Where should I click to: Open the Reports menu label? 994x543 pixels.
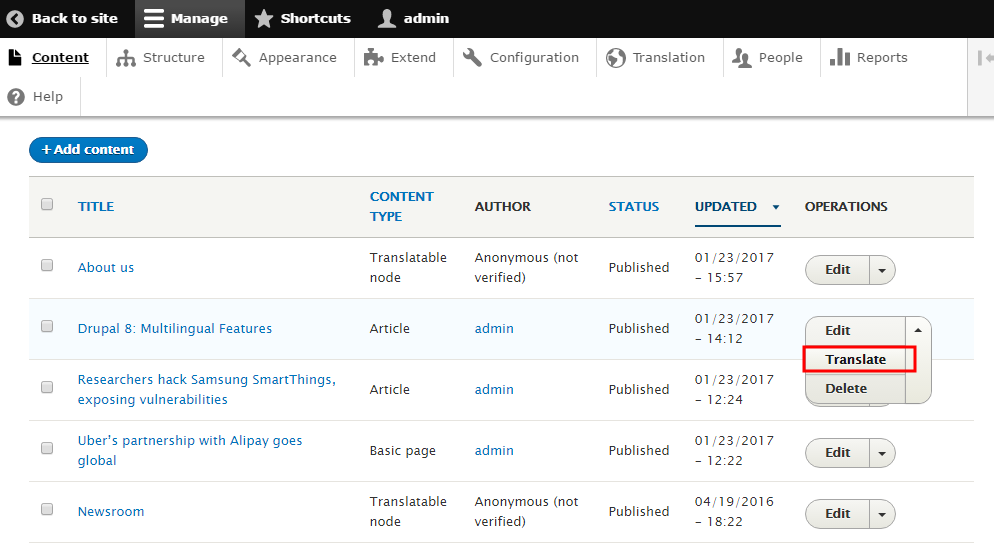(x=882, y=58)
